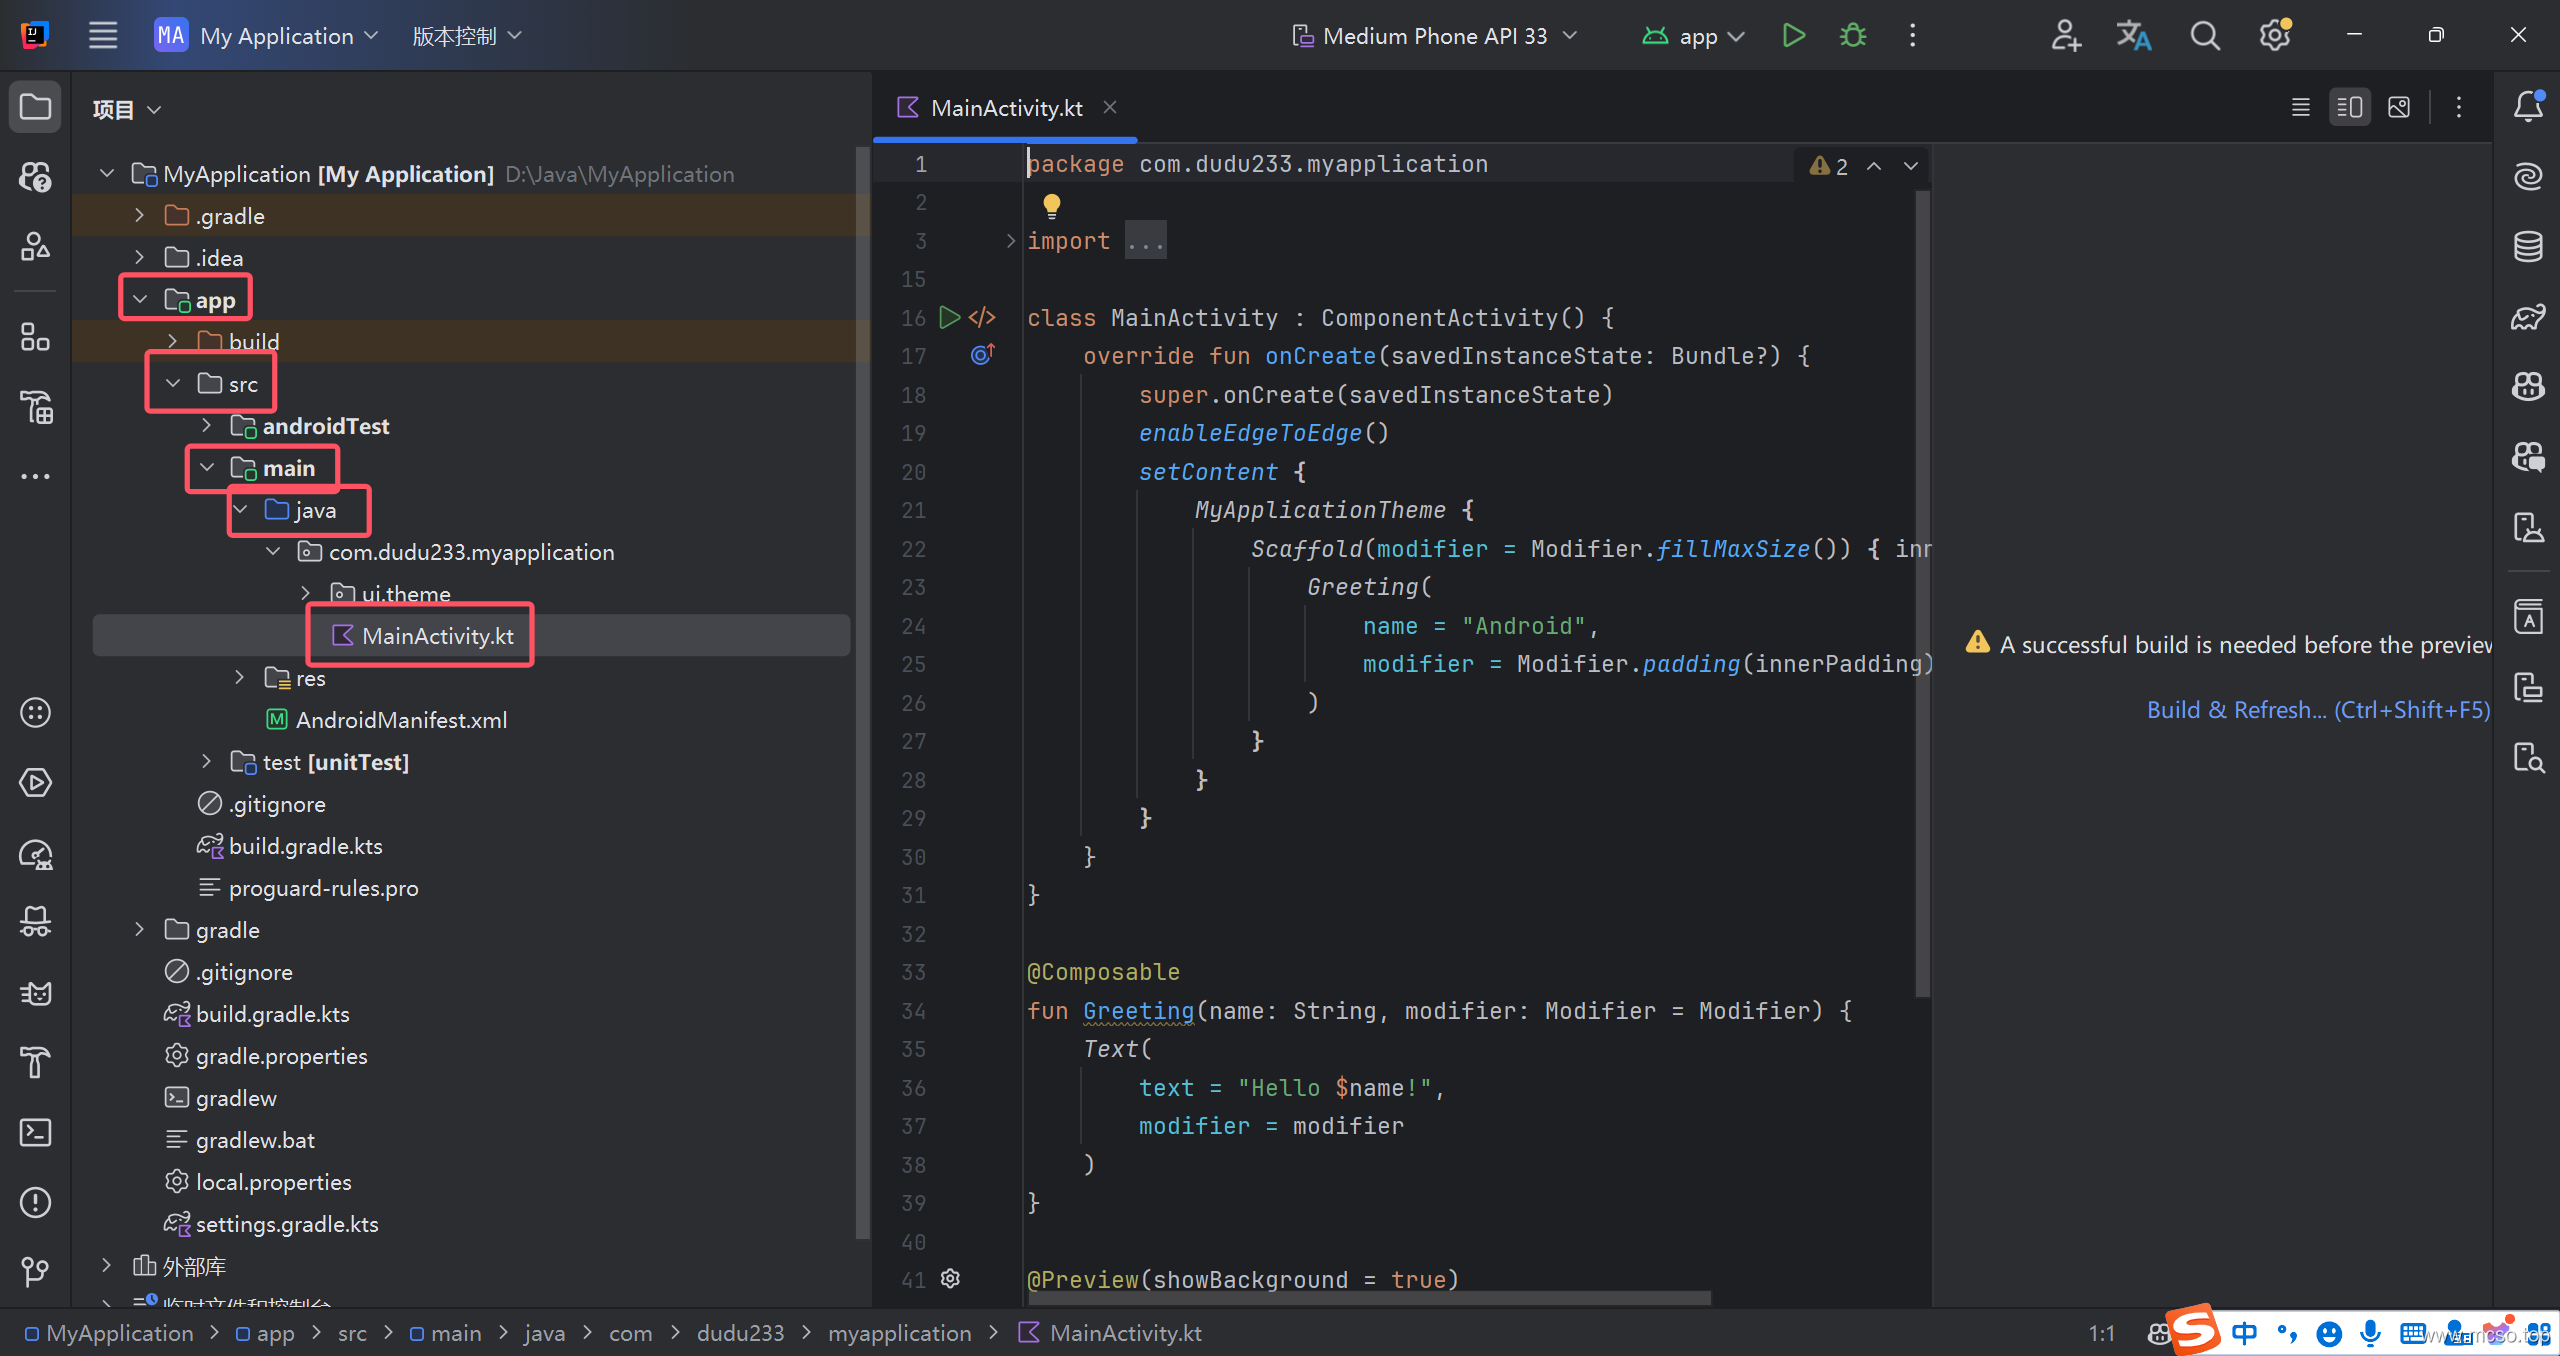Image resolution: width=2560 pixels, height=1356 pixels.
Task: Open Gradle elephant icon in right sidebar
Action: pos(2528,317)
